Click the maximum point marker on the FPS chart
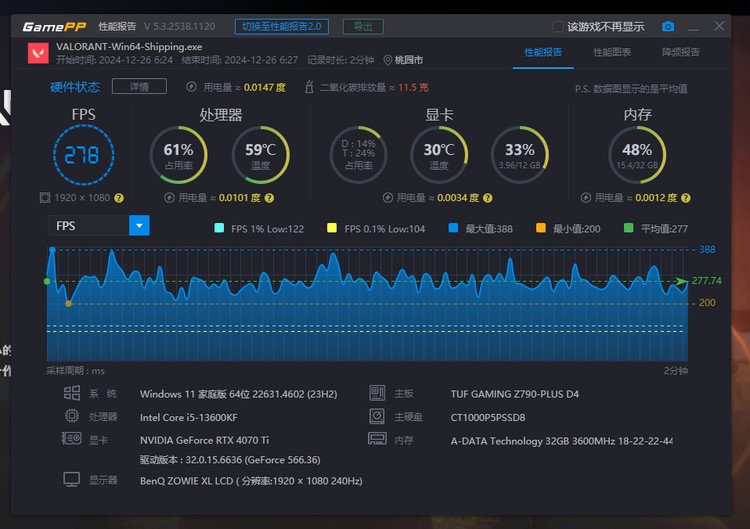 point(53,250)
